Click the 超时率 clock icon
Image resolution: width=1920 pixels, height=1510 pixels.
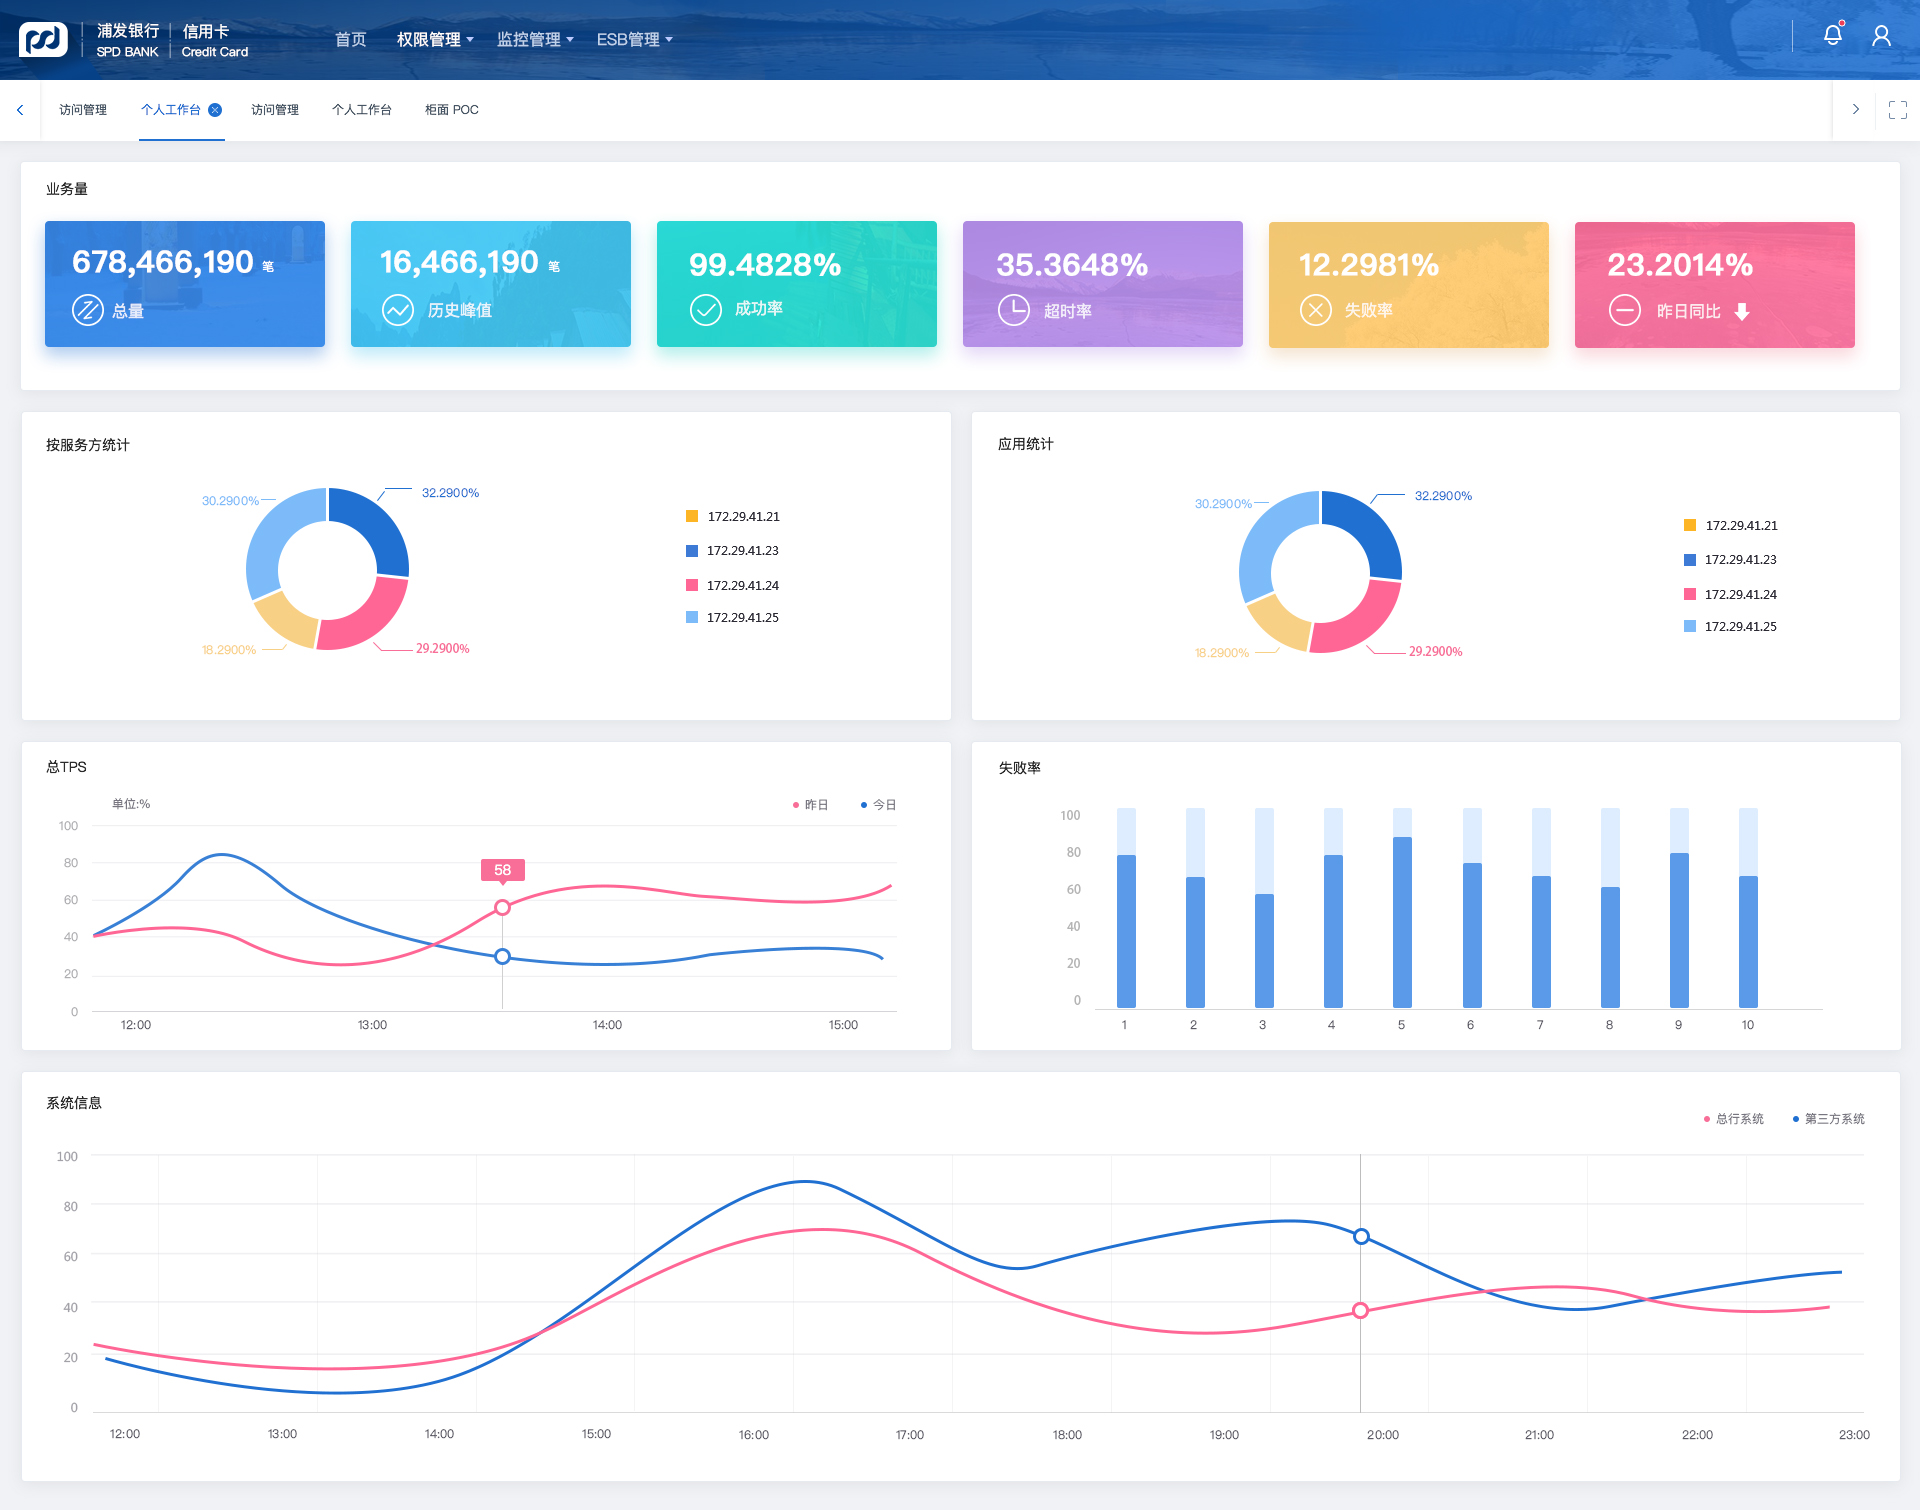pyautogui.click(x=1014, y=310)
